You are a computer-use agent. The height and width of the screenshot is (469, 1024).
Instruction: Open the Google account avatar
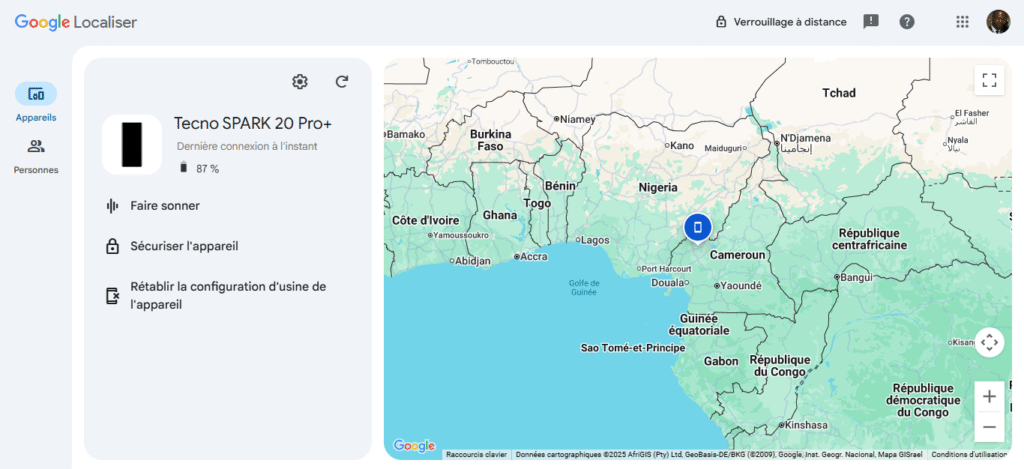[998, 22]
